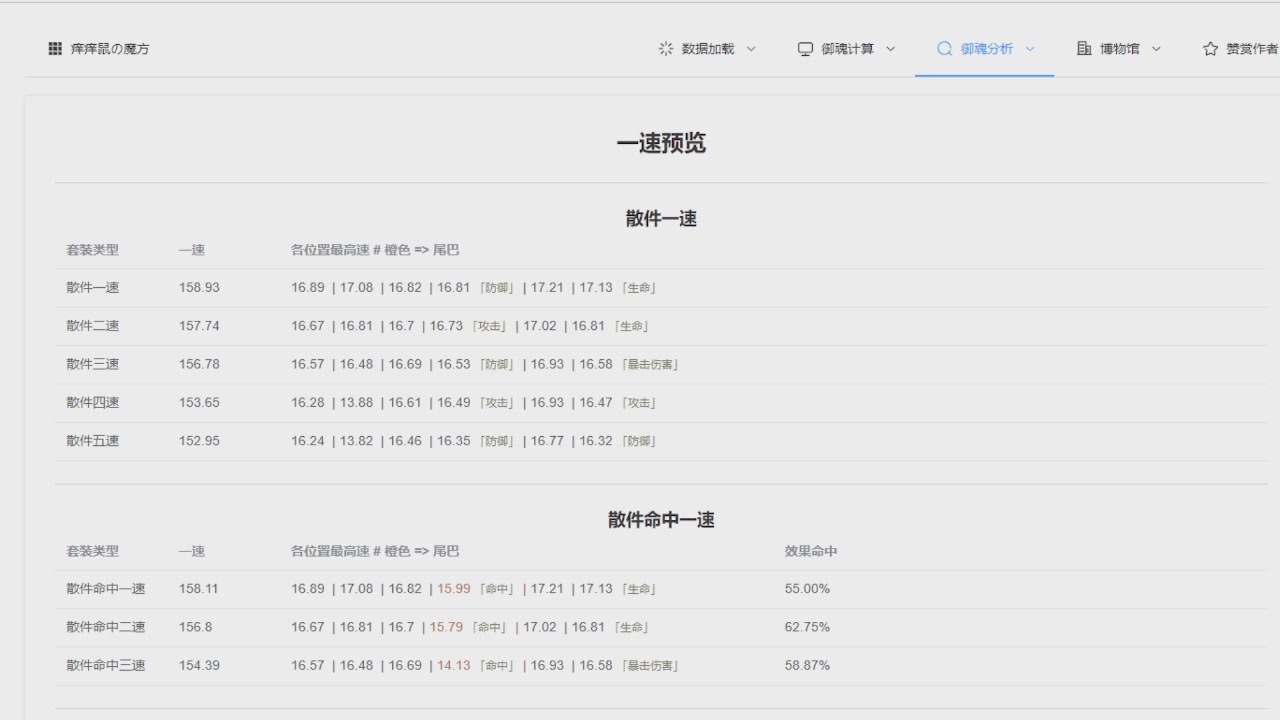This screenshot has width=1280, height=720.
Task: Expand the 御魂分析 dropdown chevron
Action: 1030,49
